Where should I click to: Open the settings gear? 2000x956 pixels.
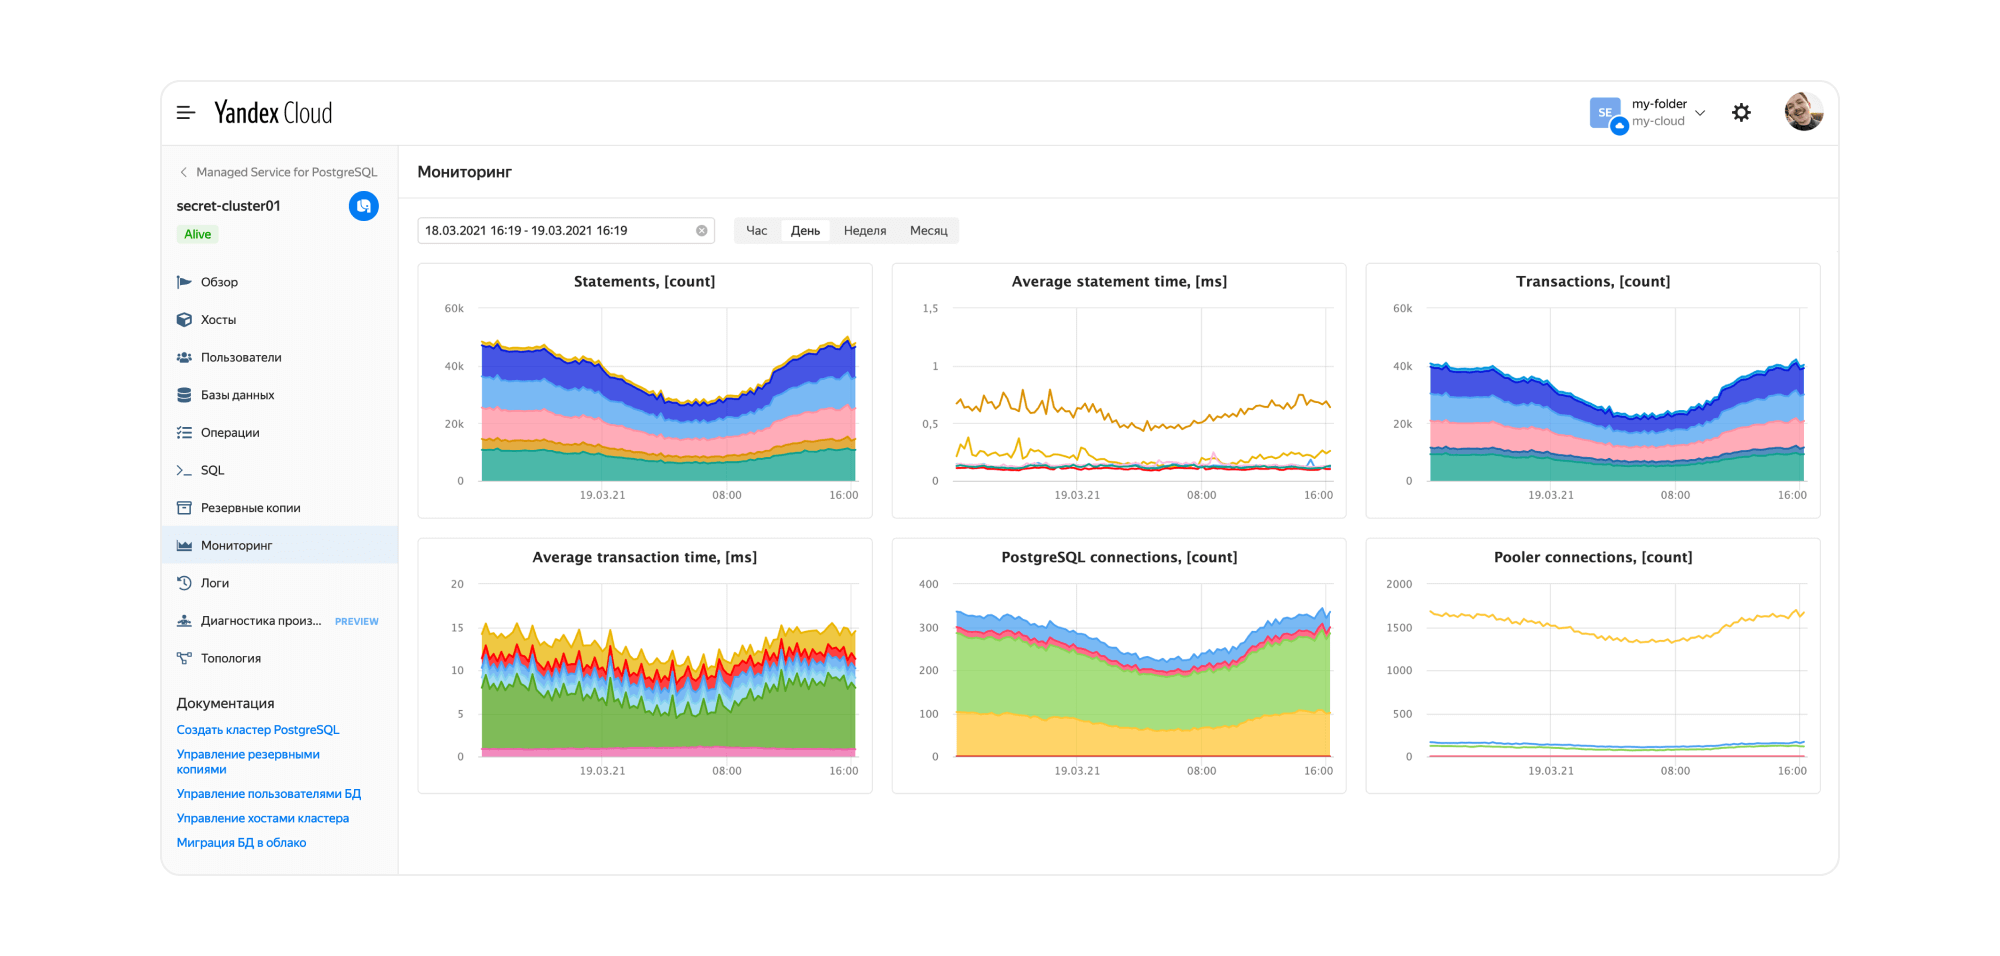1741,113
